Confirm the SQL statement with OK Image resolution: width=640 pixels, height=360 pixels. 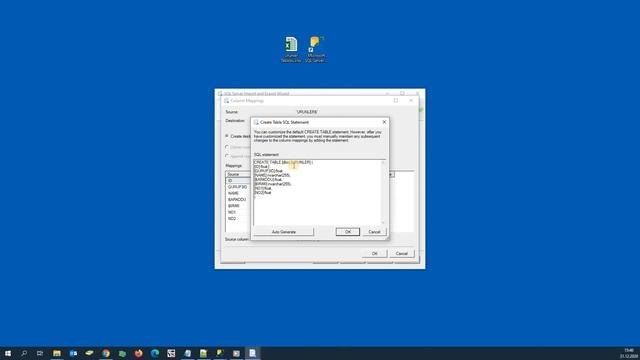[x=348, y=232]
